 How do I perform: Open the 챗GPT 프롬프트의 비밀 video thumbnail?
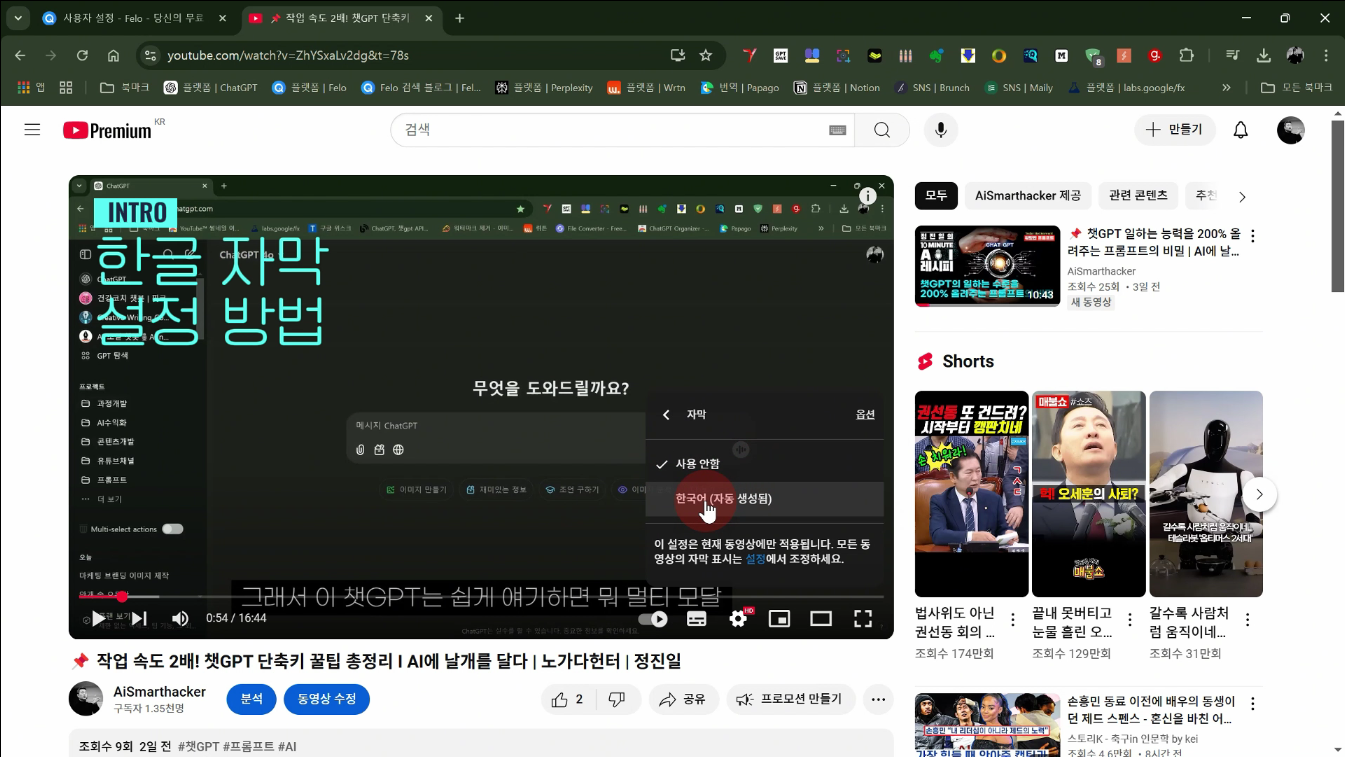[987, 266]
